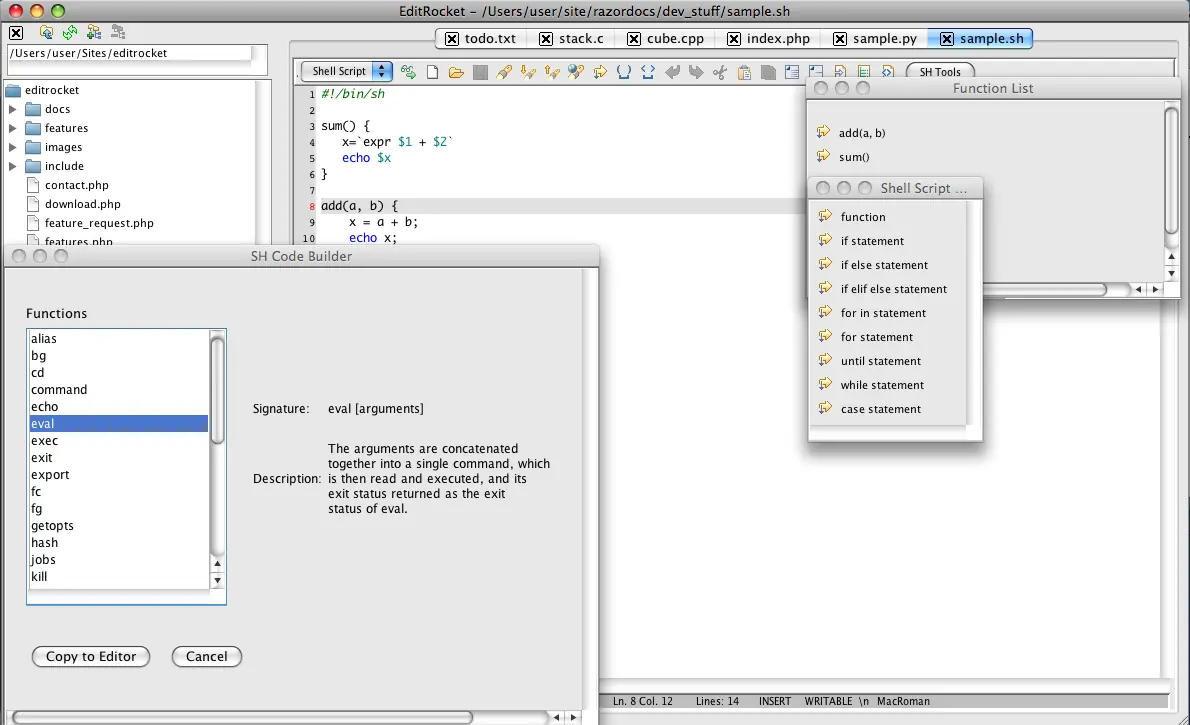
Task: Cut selection with scissors icon
Action: point(720,72)
